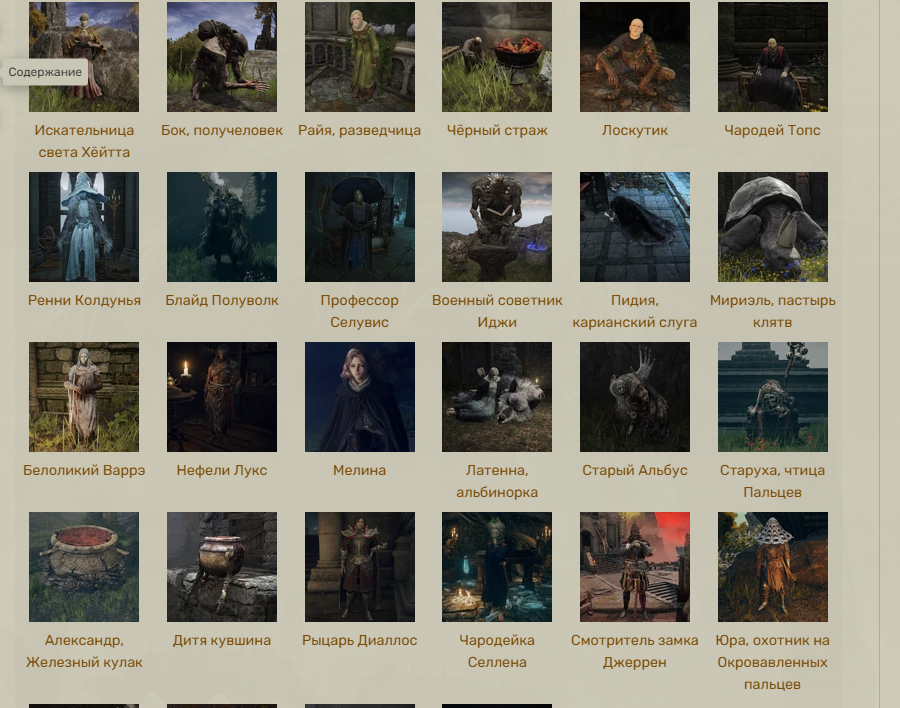Click the Старый Альбус portrait
This screenshot has width=900, height=708.
click(634, 397)
